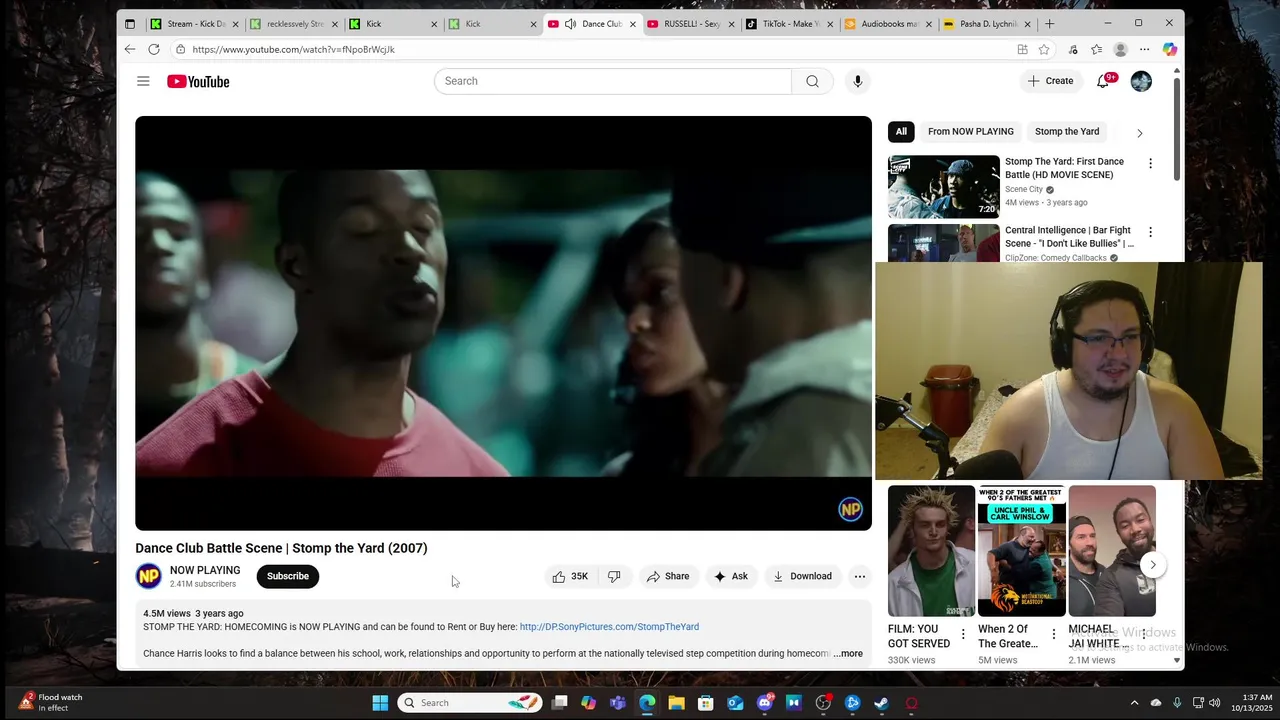
Task: Open browser profile icon in toolbar
Action: [1121, 49]
